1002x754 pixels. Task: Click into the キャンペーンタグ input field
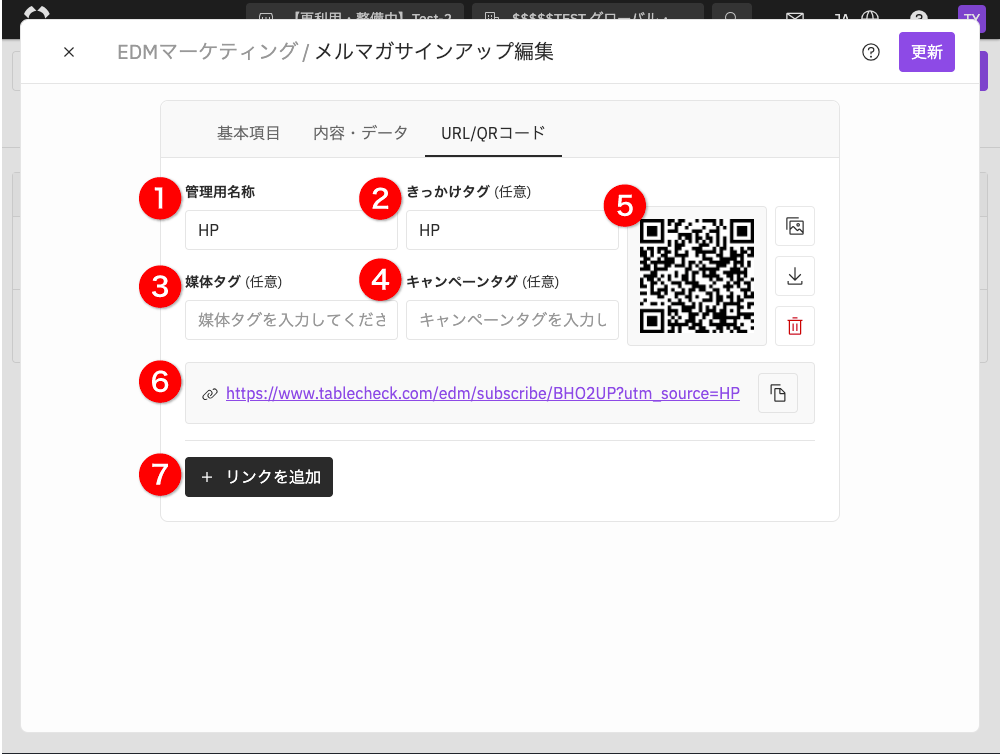pyautogui.click(x=512, y=319)
